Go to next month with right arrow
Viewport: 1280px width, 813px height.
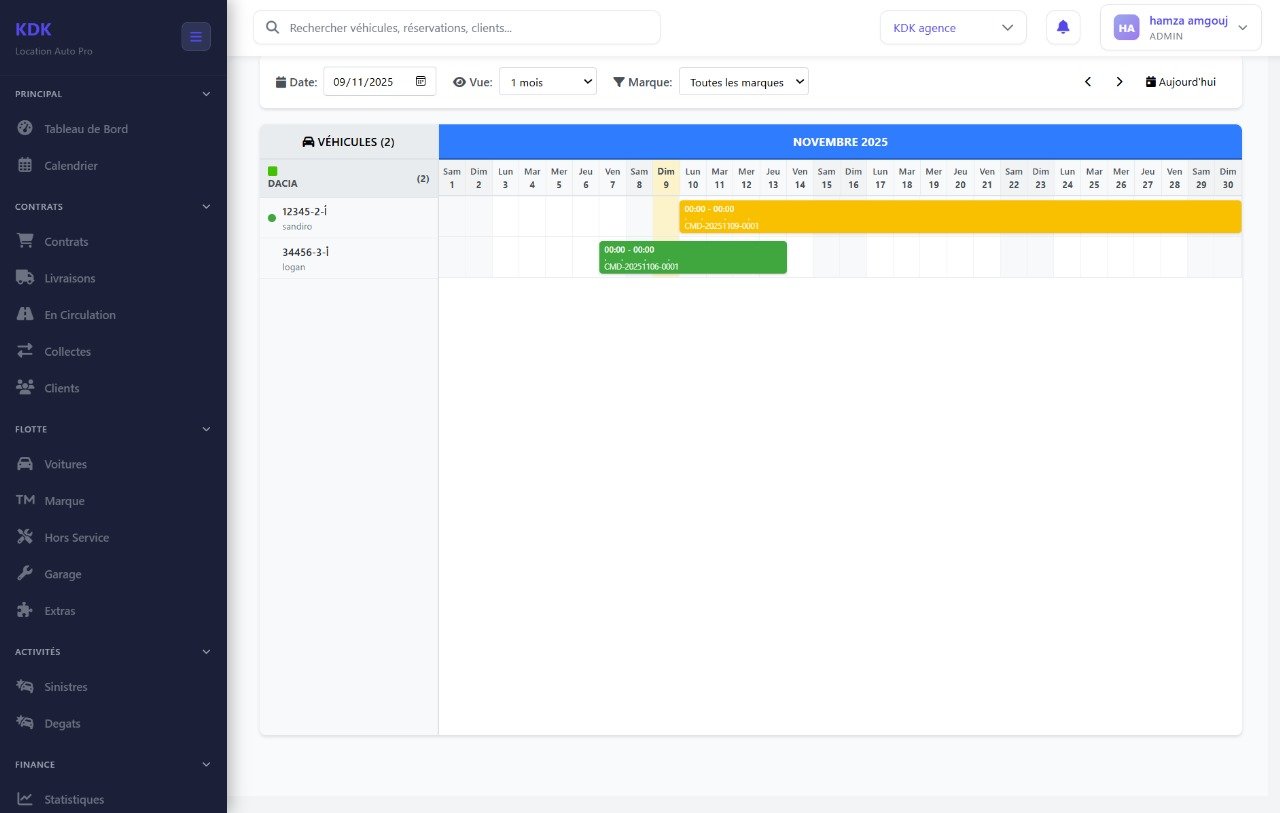[x=1119, y=81]
